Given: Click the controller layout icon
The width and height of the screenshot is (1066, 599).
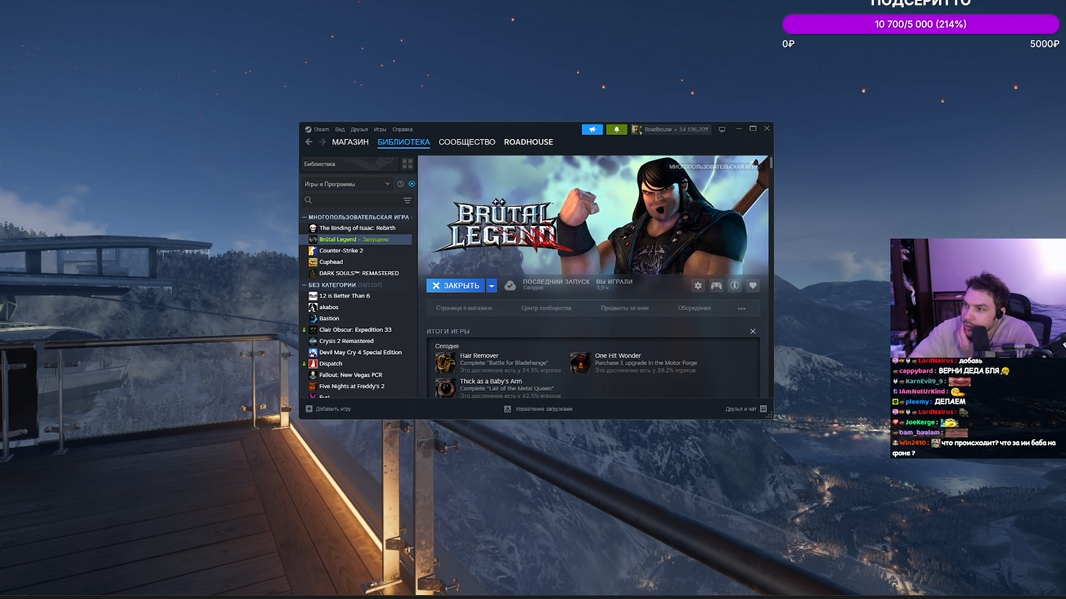Looking at the screenshot, I should coord(716,286).
